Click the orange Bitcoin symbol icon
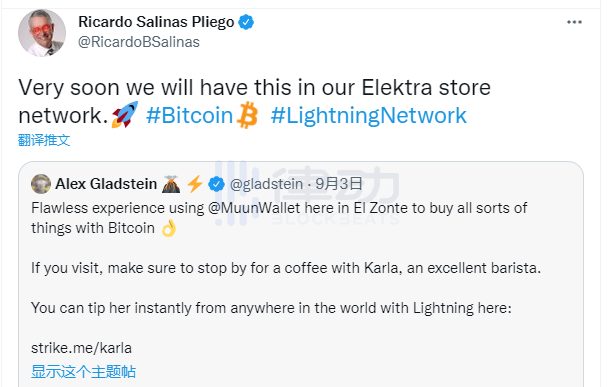Image resolution: width=614 pixels, height=387 pixels. click(248, 115)
